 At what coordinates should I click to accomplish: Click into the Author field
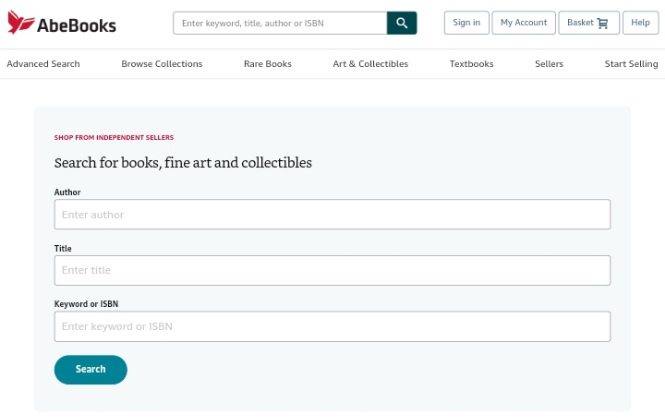tap(332, 215)
